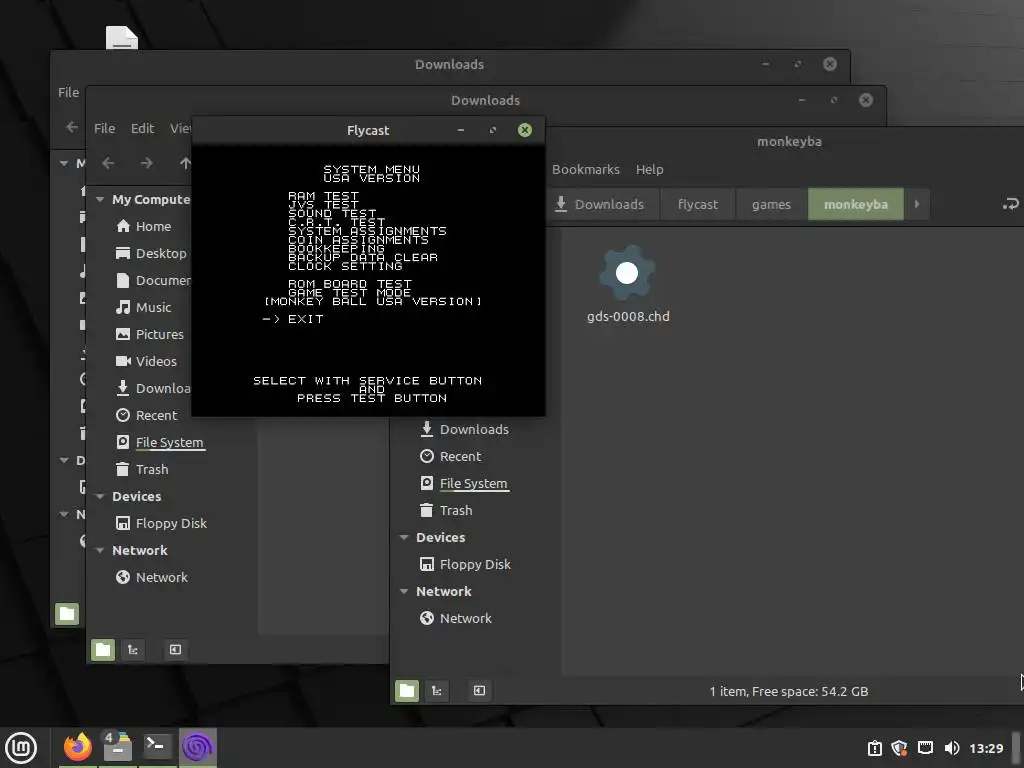
Task: Select Flycast taskbar button
Action: 197,747
